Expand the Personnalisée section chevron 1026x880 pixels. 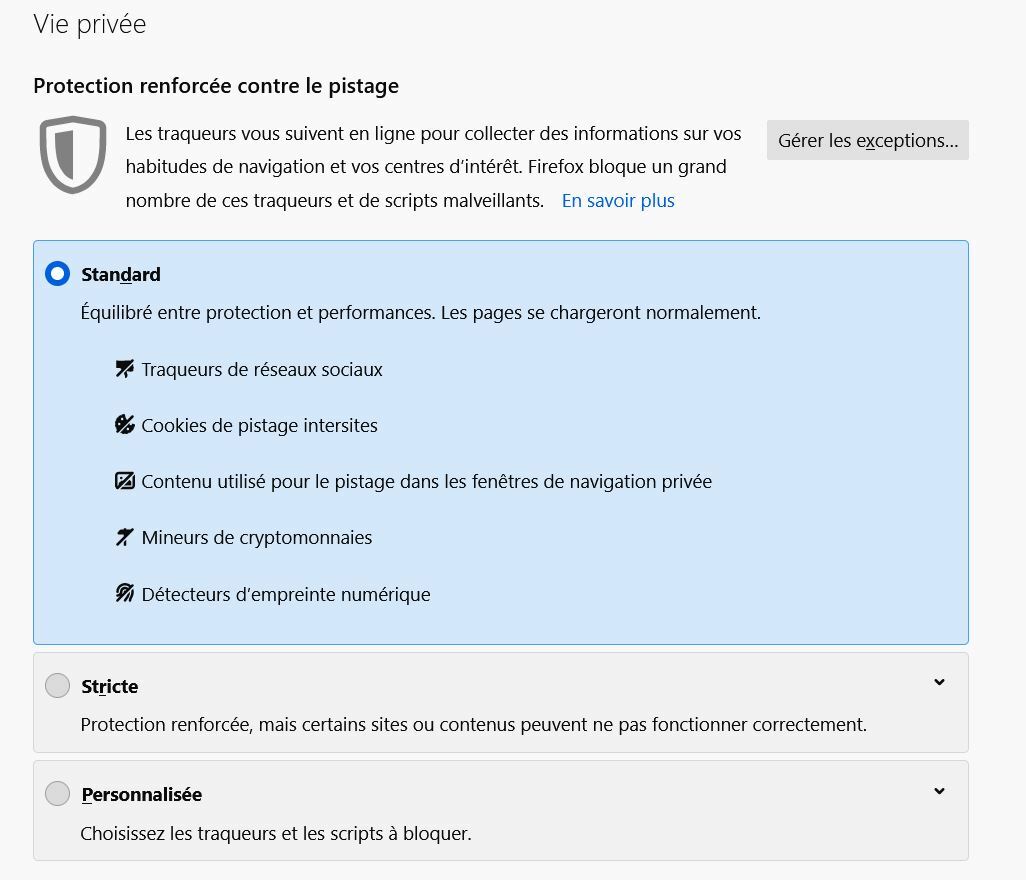click(x=939, y=791)
